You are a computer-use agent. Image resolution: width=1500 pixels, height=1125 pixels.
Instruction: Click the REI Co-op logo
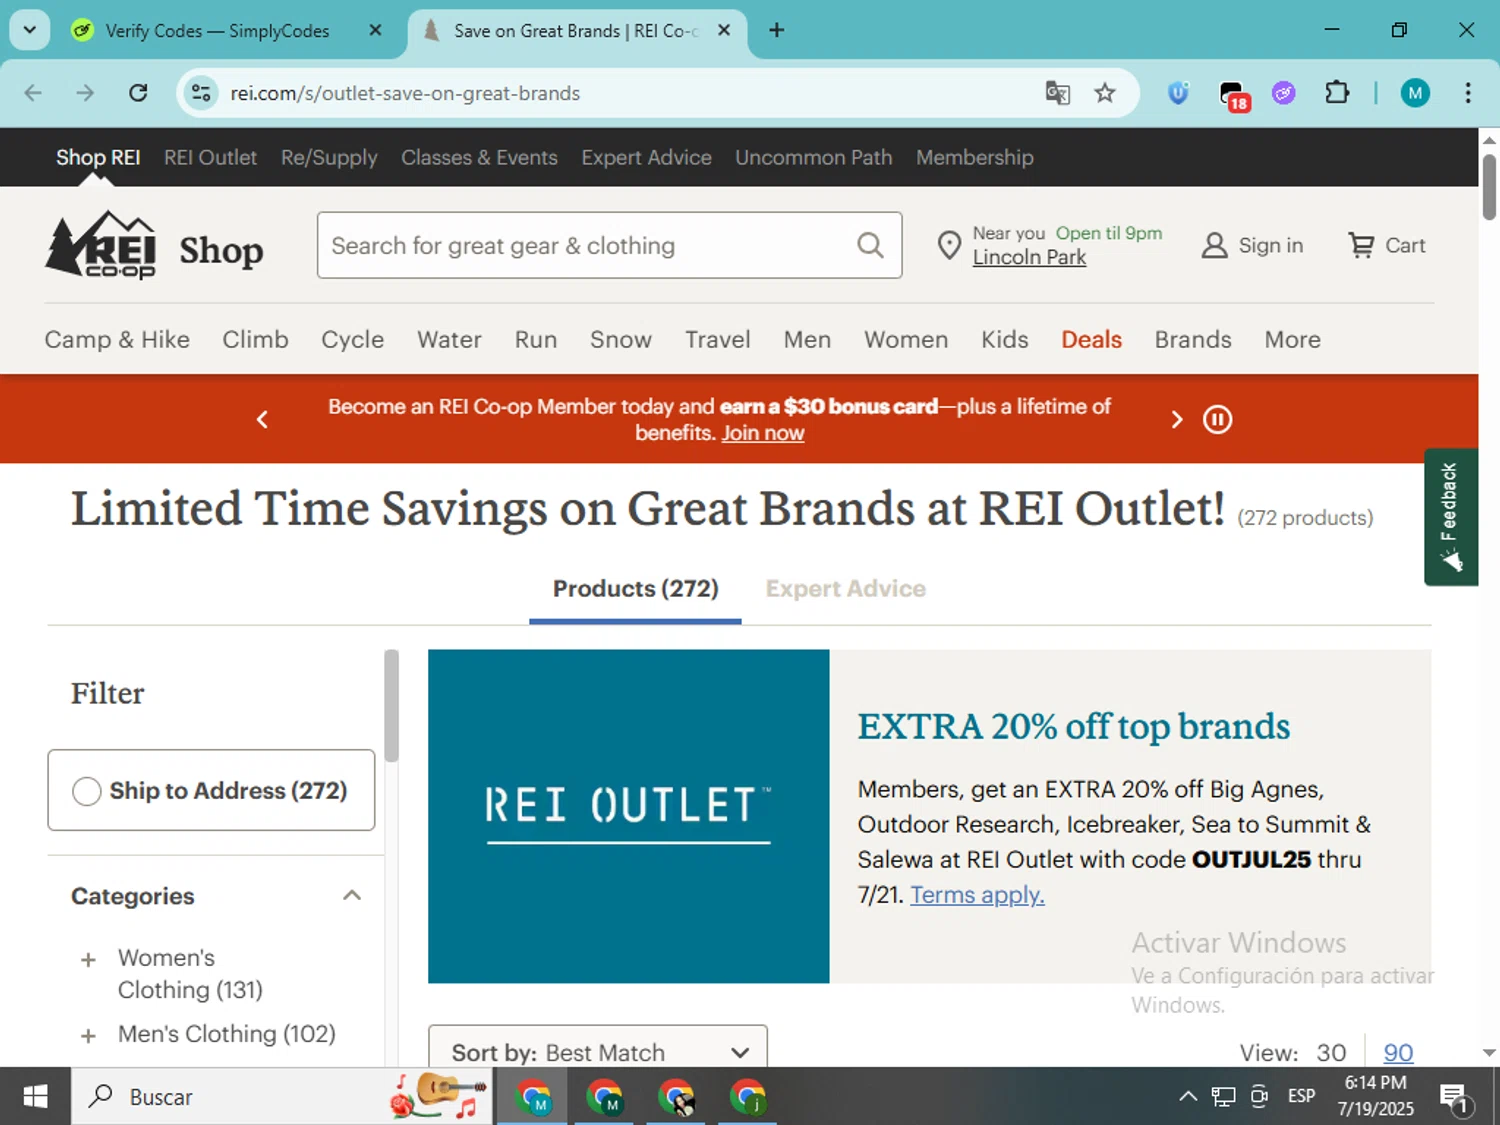click(x=101, y=245)
